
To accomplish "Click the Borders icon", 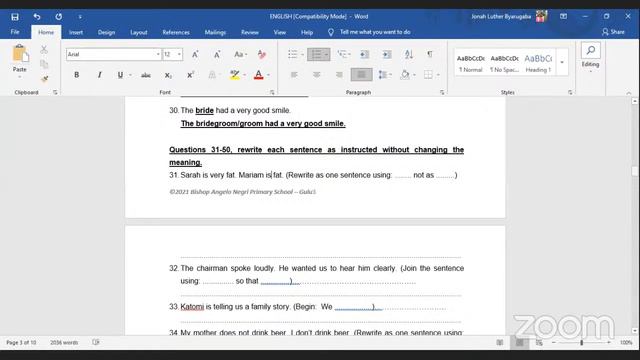I will click(x=428, y=75).
